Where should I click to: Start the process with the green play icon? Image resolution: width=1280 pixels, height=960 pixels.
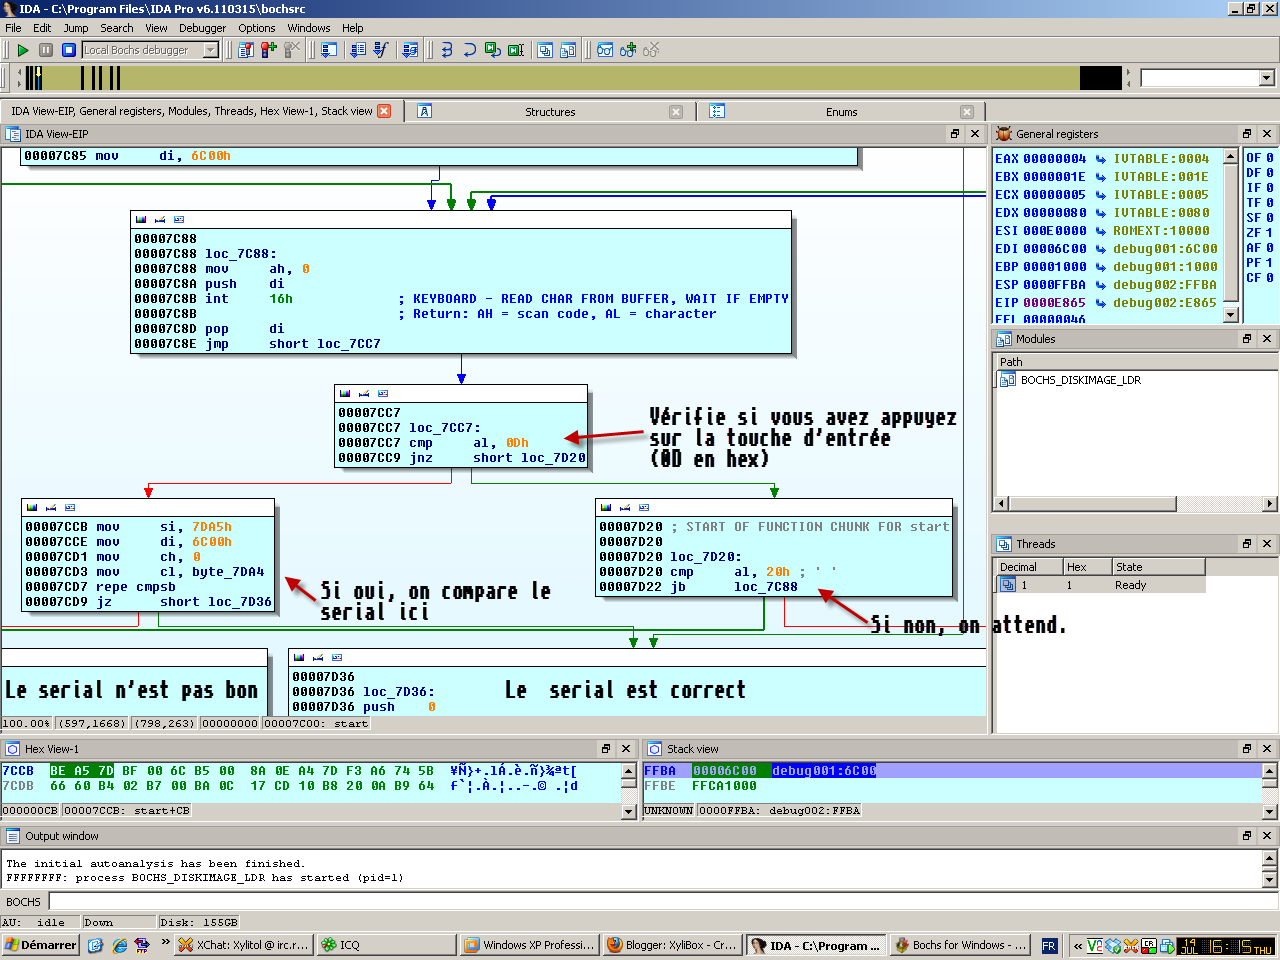pos(23,50)
